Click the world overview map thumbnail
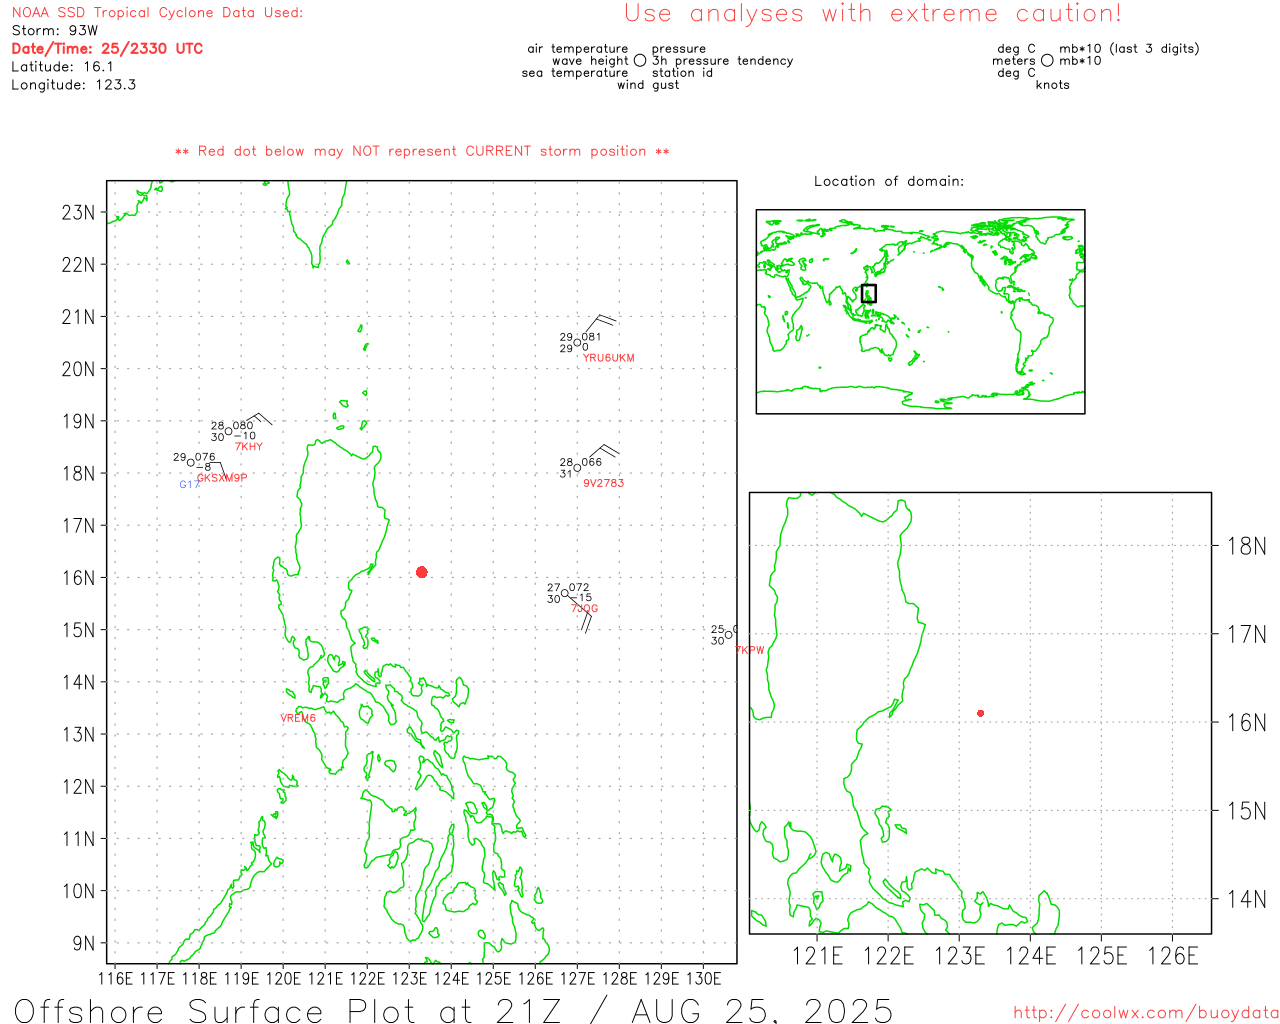The height and width of the screenshot is (1024, 1280). pyautogui.click(x=921, y=312)
